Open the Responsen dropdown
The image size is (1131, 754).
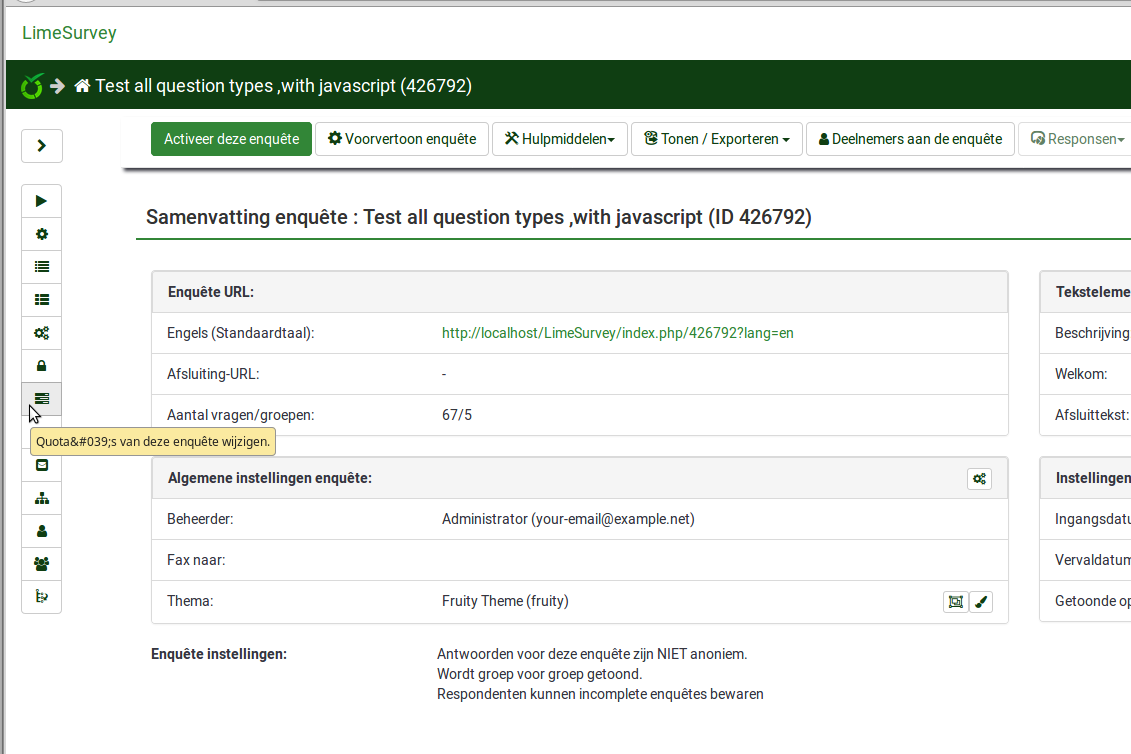click(x=1076, y=139)
